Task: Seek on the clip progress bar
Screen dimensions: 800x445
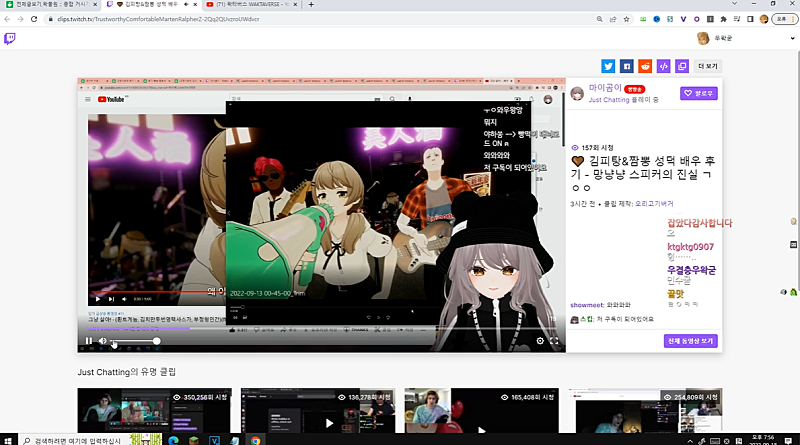Action: point(321,329)
